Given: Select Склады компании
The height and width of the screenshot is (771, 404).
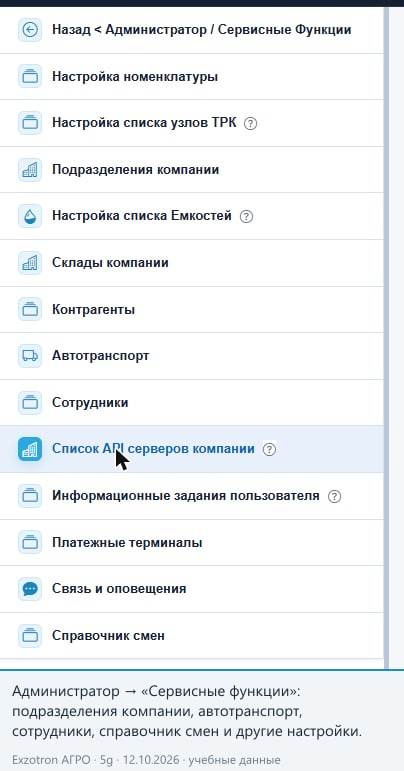Looking at the screenshot, I should click(x=192, y=263).
